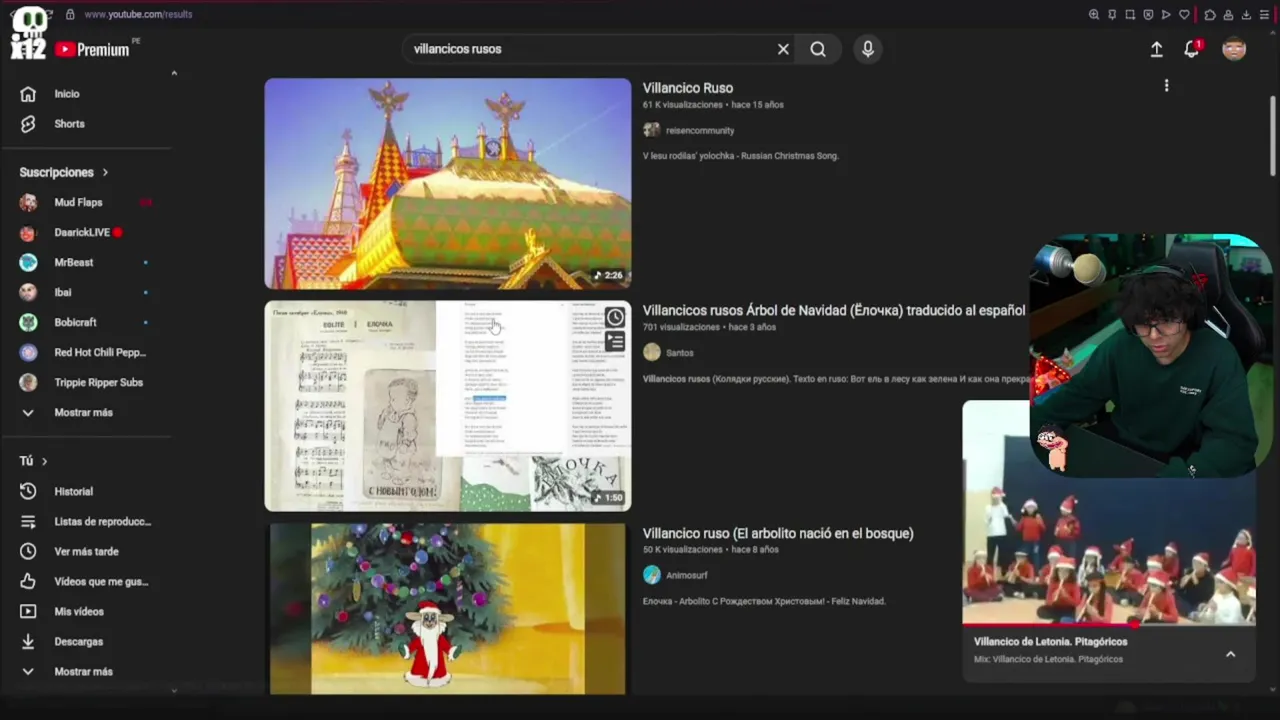Open Trippie Ripper Subs subscription
This screenshot has width=1280, height=720.
[x=98, y=383]
